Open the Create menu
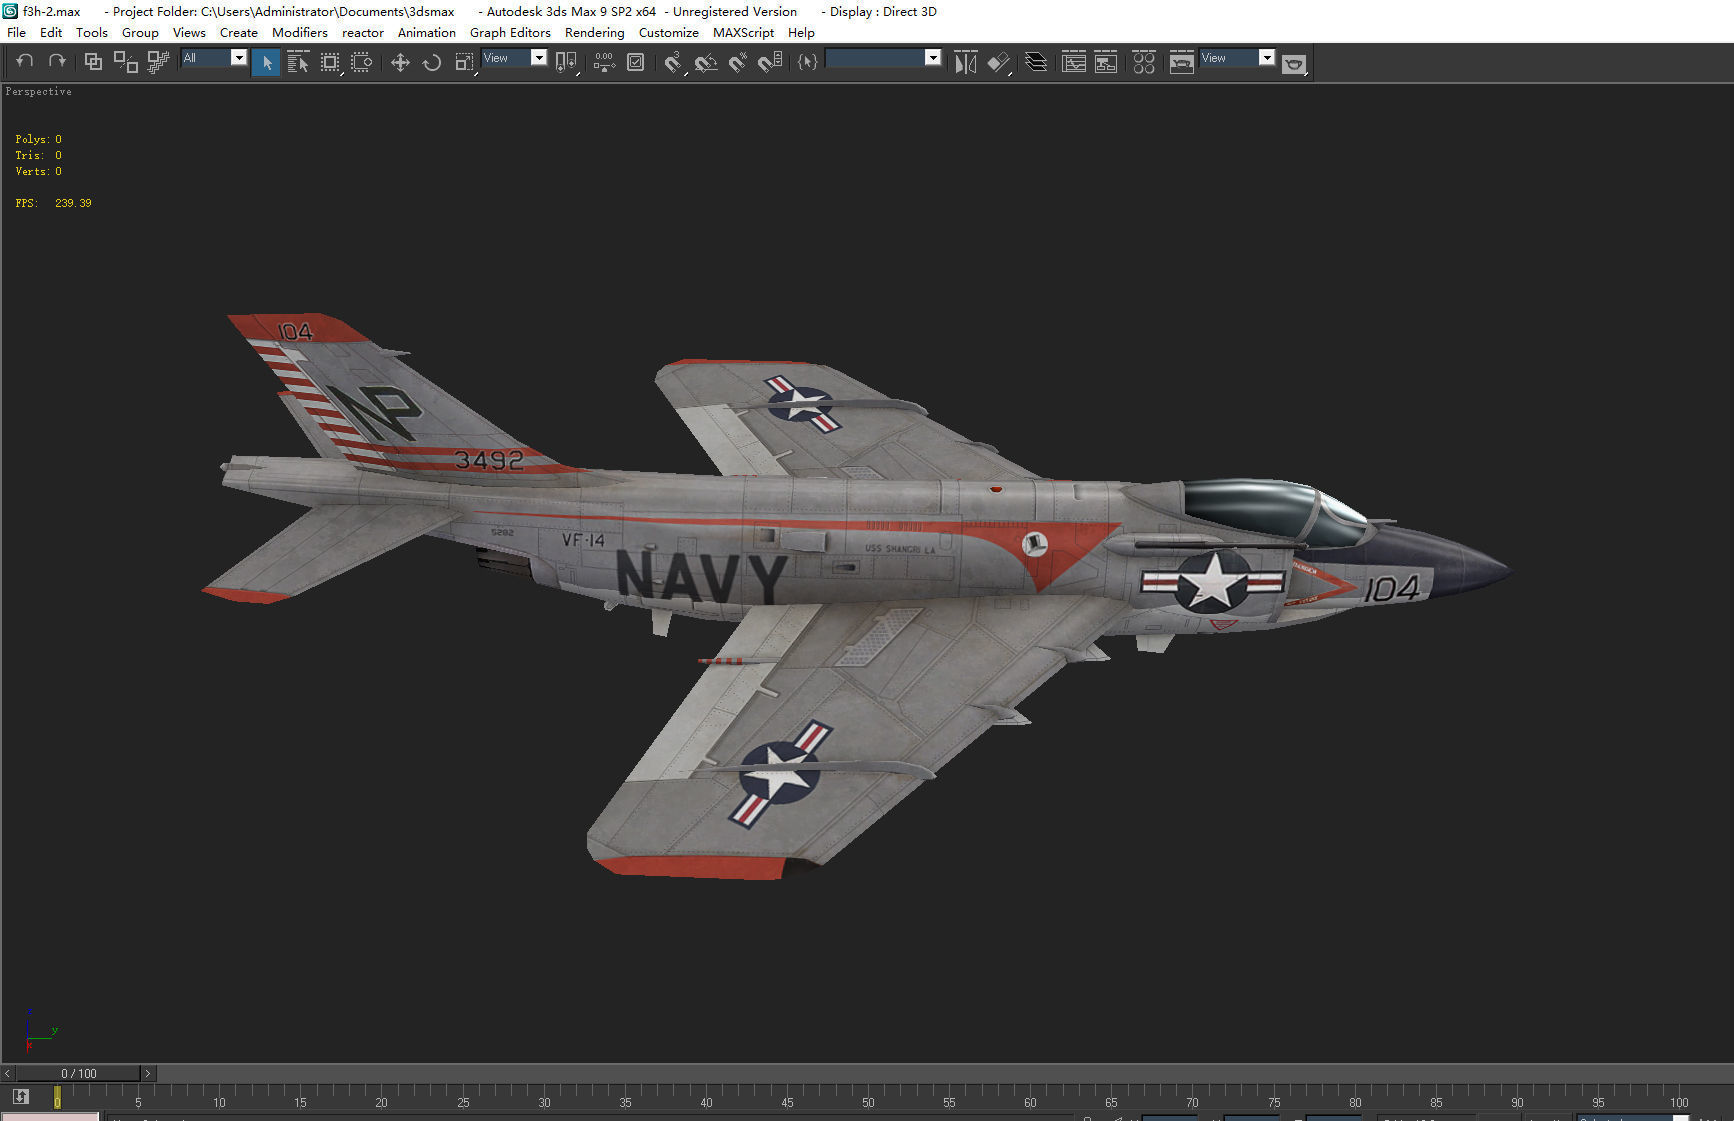Viewport: 1734px width, 1121px height. pos(239,32)
